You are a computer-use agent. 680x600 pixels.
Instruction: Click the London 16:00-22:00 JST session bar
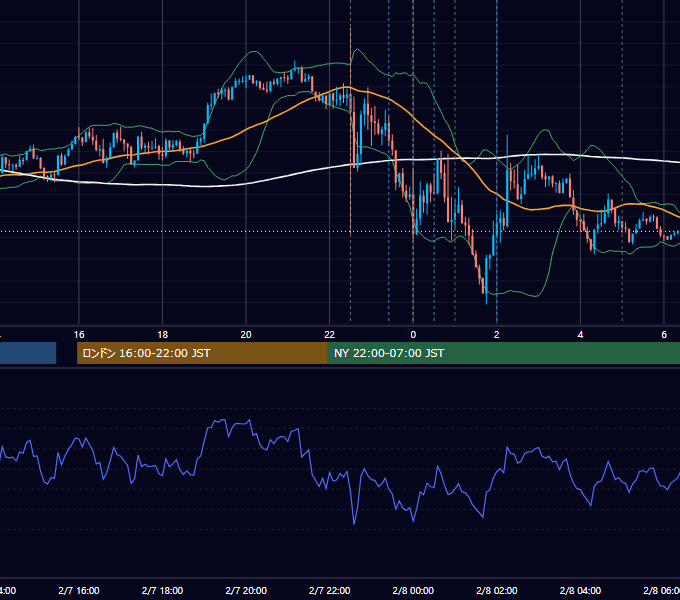202,353
